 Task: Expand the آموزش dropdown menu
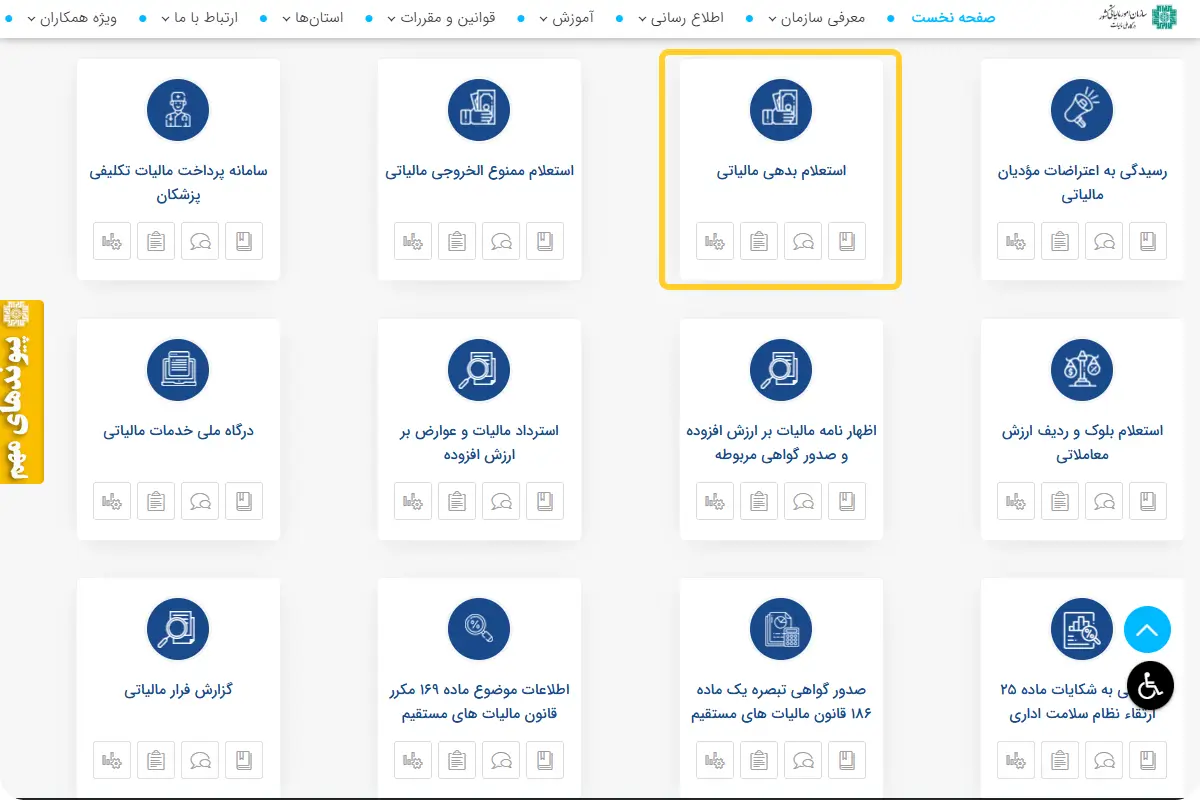coord(566,18)
